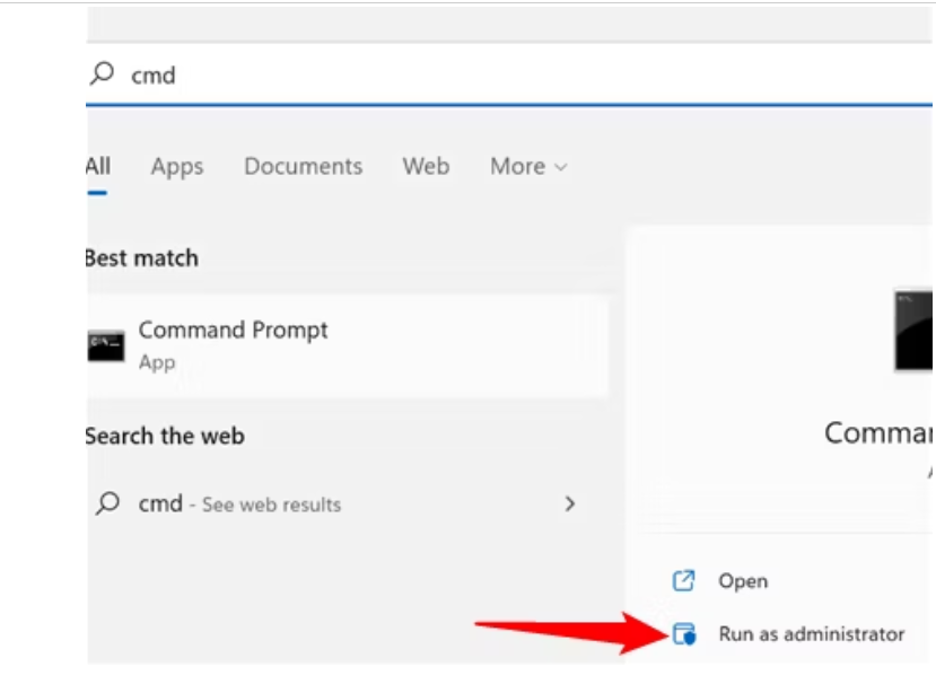Switch to the Apps tab

(176, 166)
